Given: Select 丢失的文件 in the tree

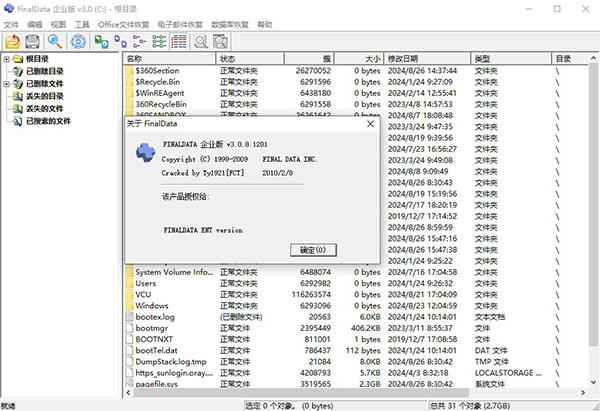Looking at the screenshot, I should (44, 109).
